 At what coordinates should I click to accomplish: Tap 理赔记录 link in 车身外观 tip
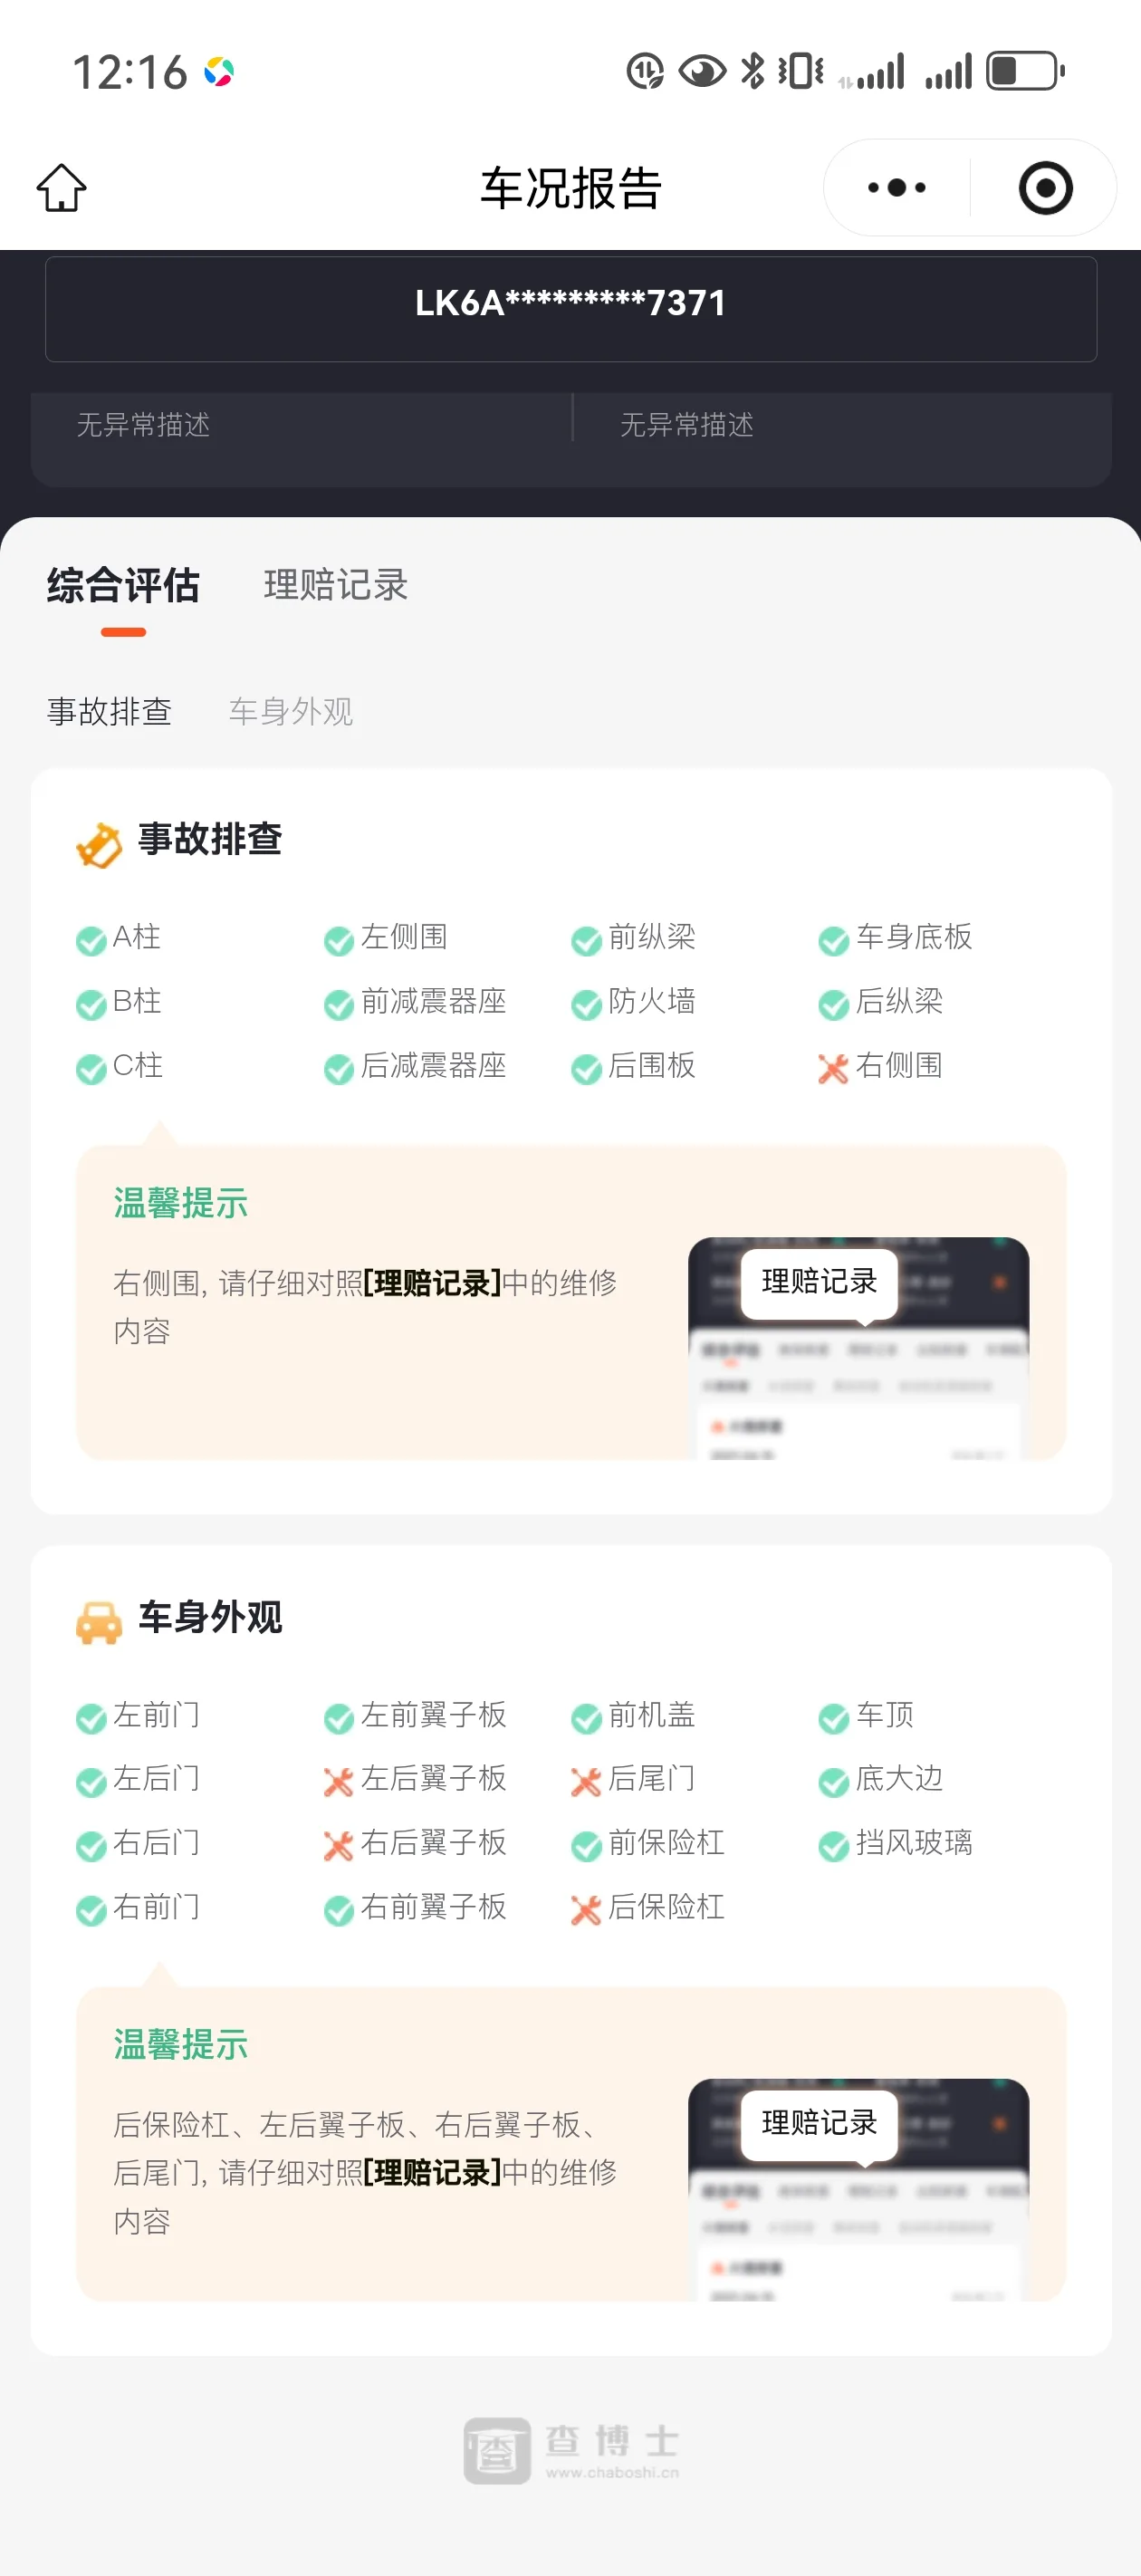(432, 2172)
